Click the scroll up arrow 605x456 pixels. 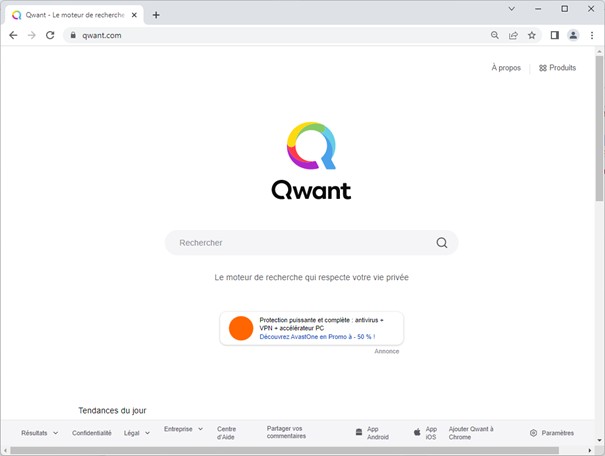click(599, 51)
